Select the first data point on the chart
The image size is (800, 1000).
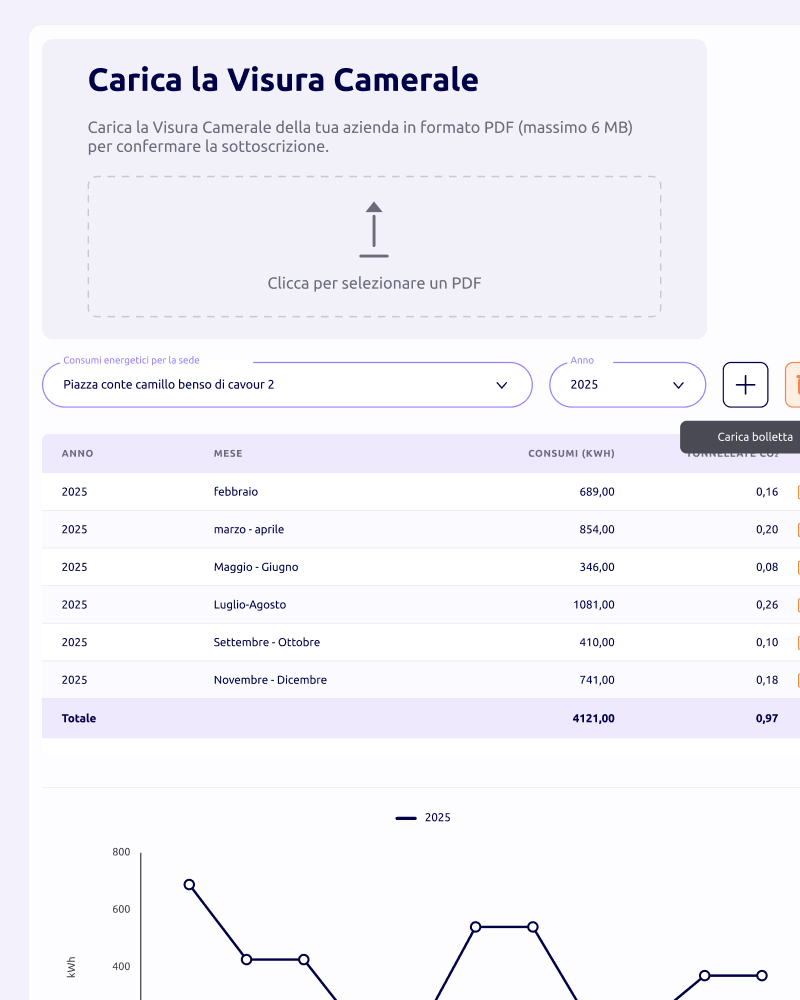(189, 885)
